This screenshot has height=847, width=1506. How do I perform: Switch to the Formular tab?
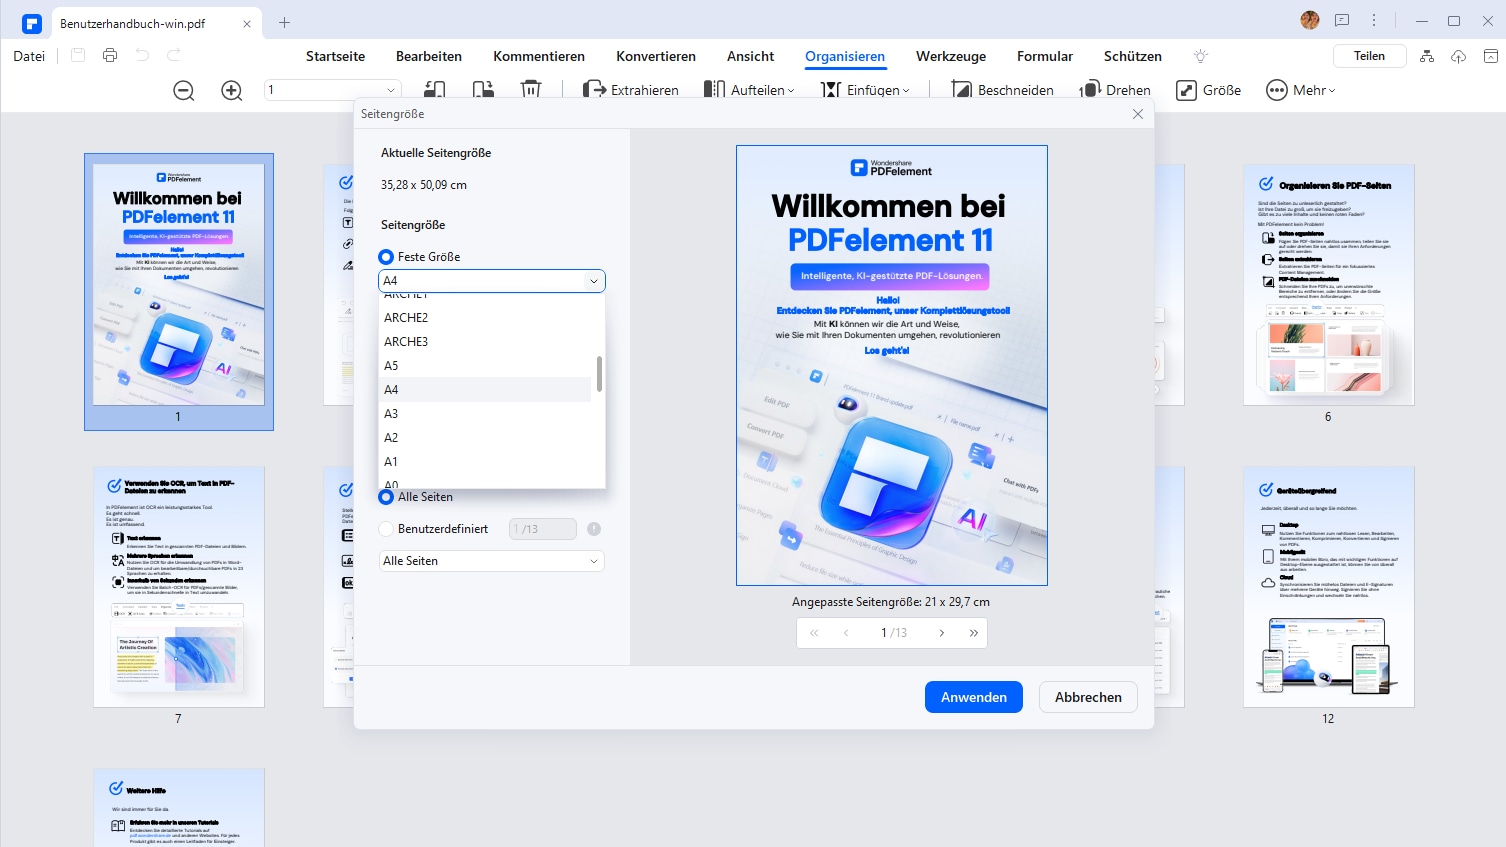pyautogui.click(x=1045, y=56)
